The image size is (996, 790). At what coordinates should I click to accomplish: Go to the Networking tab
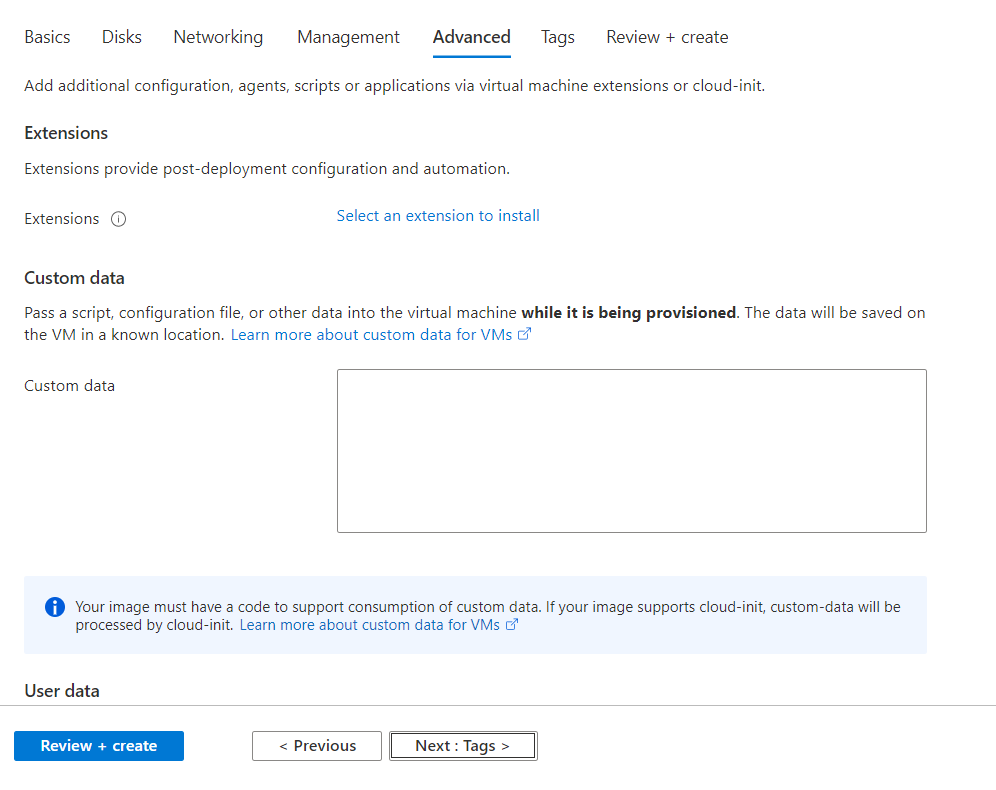pyautogui.click(x=218, y=37)
